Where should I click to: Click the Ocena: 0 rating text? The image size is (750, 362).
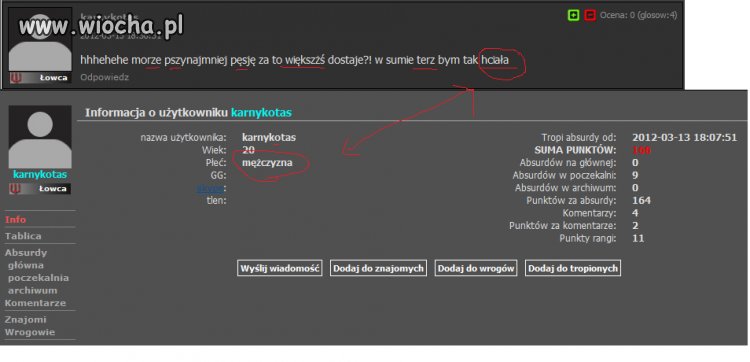tap(639, 15)
